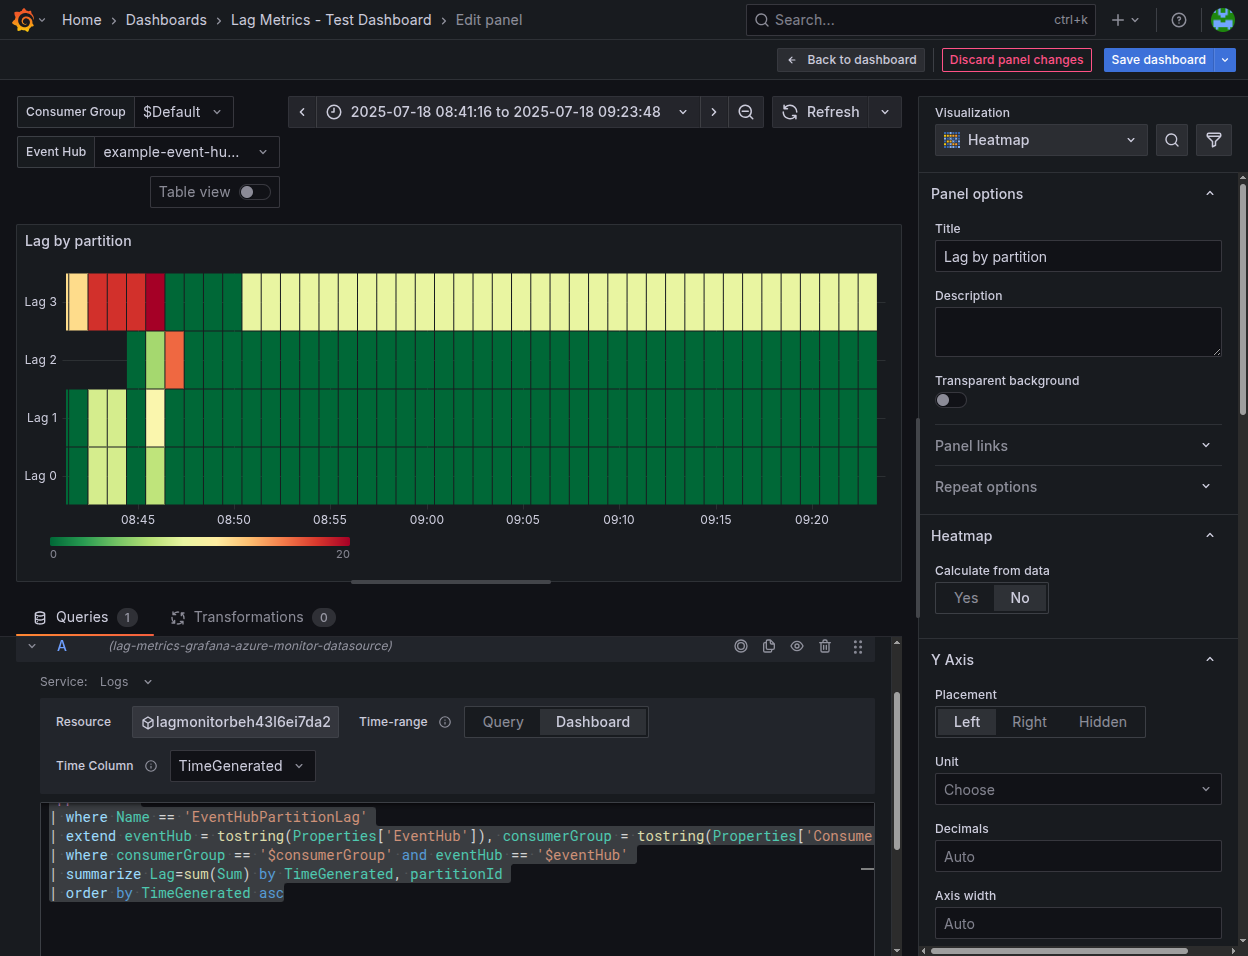
Task: Switch to Queries tab
Action: [85, 618]
